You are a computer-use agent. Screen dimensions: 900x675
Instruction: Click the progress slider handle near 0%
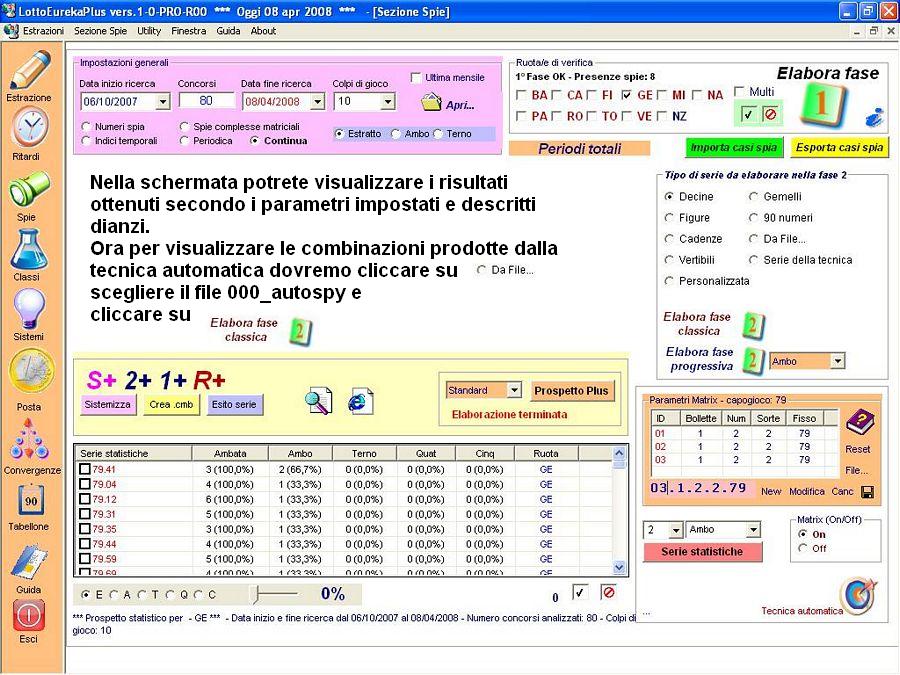tap(256, 594)
